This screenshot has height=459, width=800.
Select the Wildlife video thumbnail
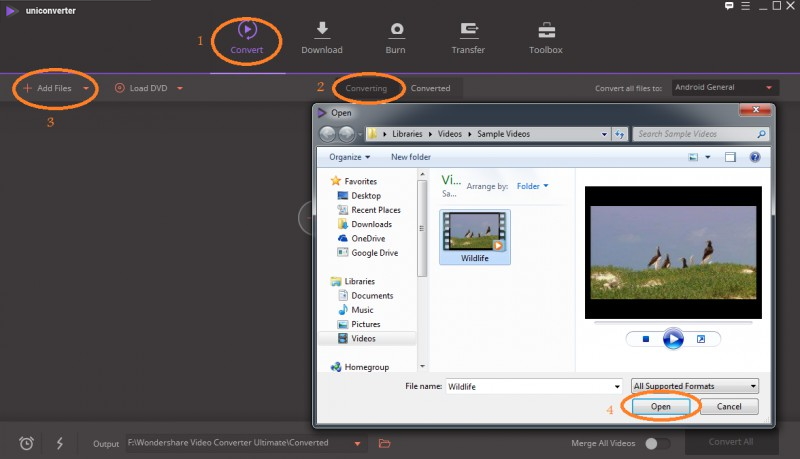(x=475, y=237)
